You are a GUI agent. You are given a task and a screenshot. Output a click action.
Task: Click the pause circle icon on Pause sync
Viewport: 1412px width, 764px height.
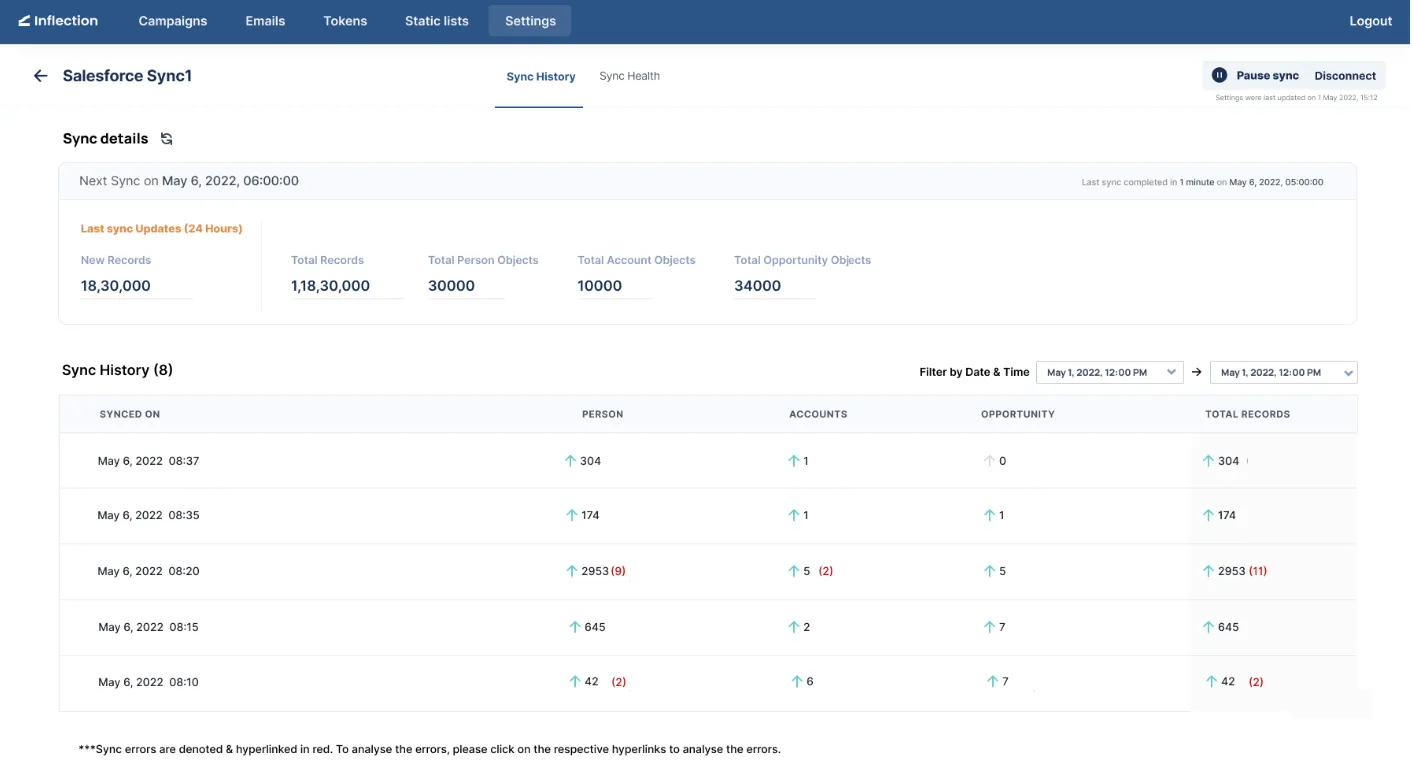click(1218, 74)
